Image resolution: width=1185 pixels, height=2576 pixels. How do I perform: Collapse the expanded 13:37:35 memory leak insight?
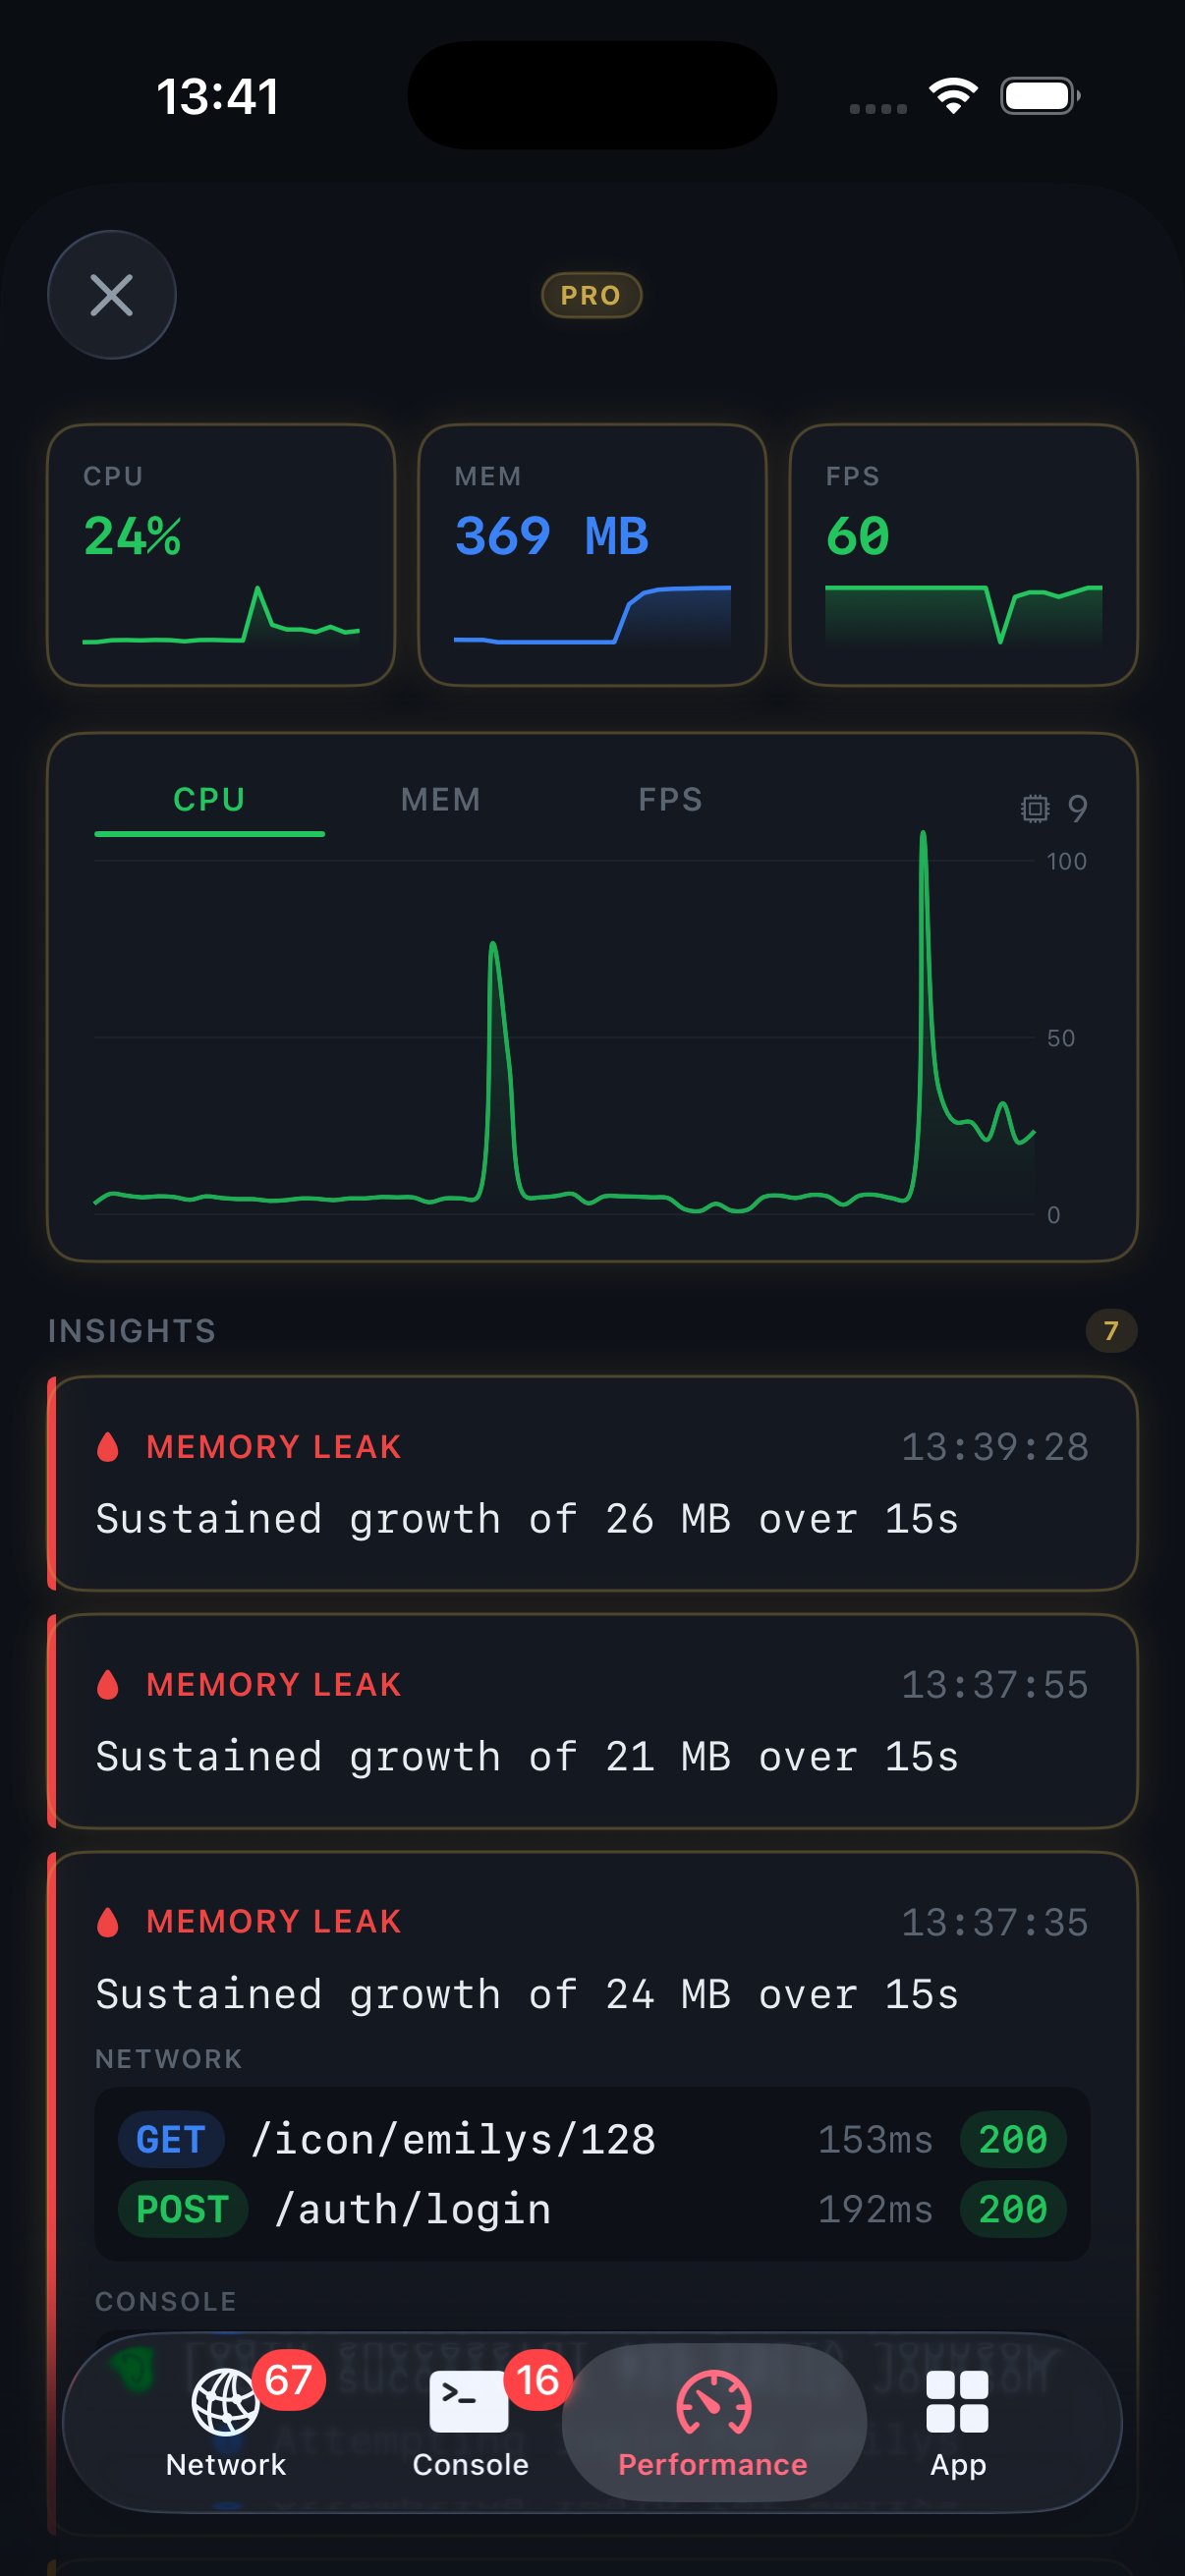pyautogui.click(x=592, y=1955)
